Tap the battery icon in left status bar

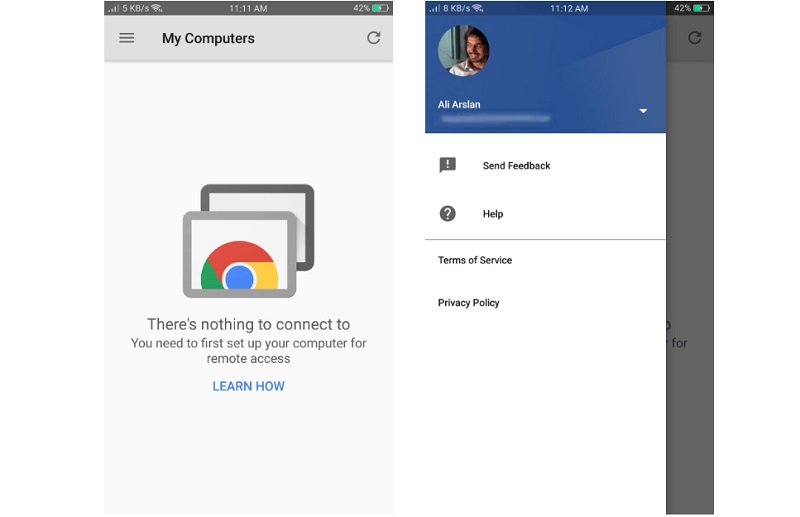(x=380, y=8)
